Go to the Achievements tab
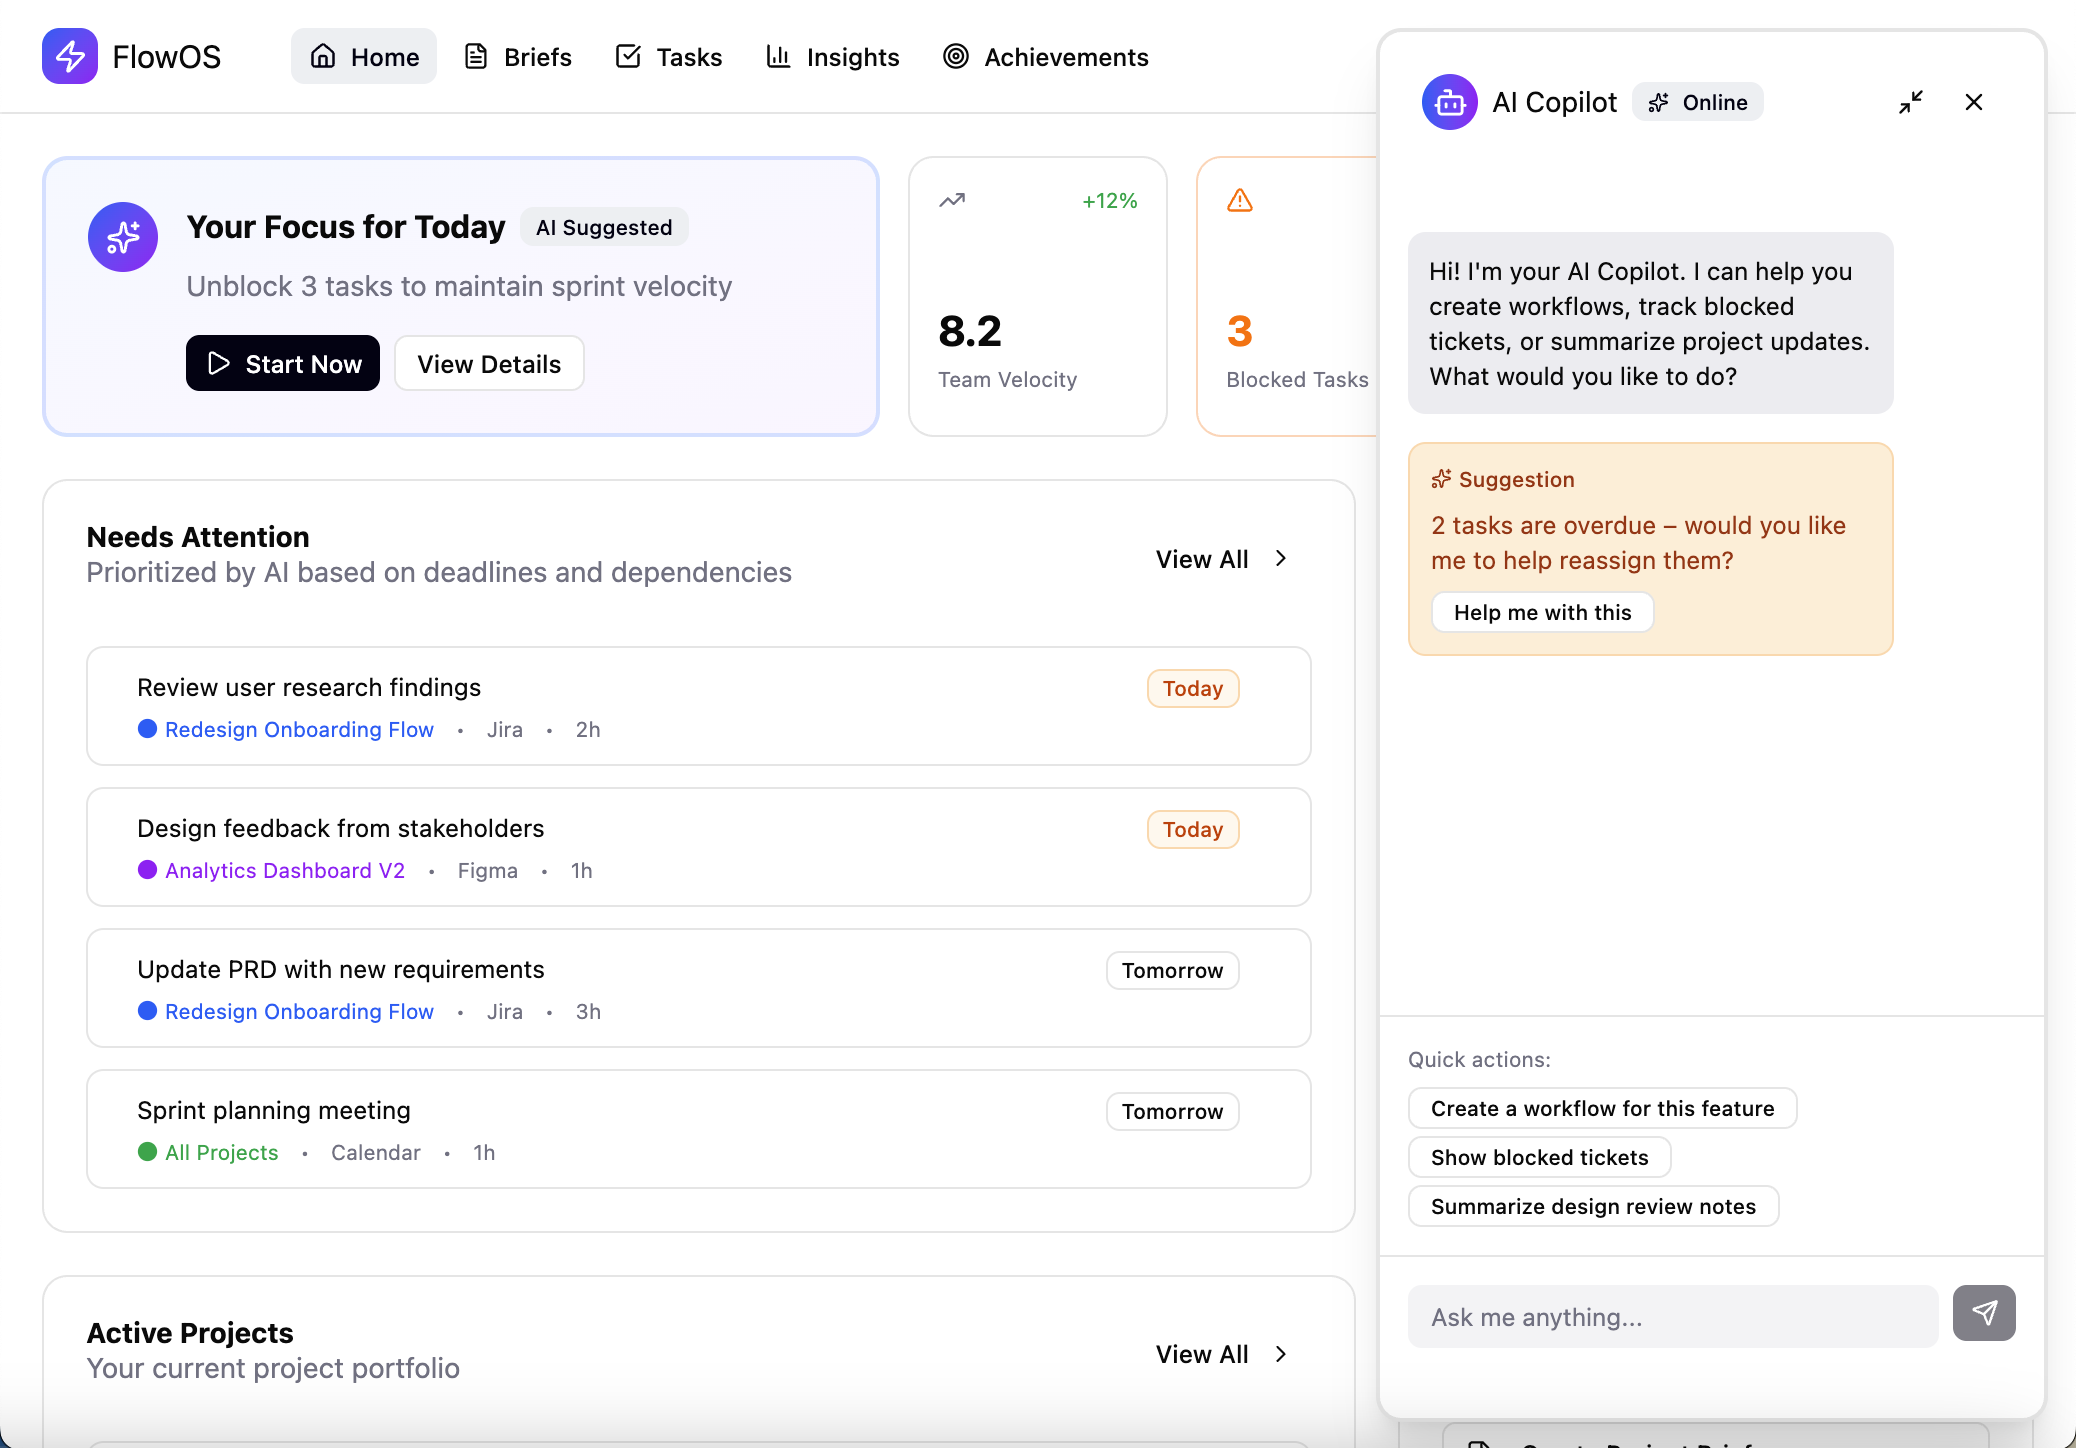The width and height of the screenshot is (2076, 1448). click(1046, 57)
